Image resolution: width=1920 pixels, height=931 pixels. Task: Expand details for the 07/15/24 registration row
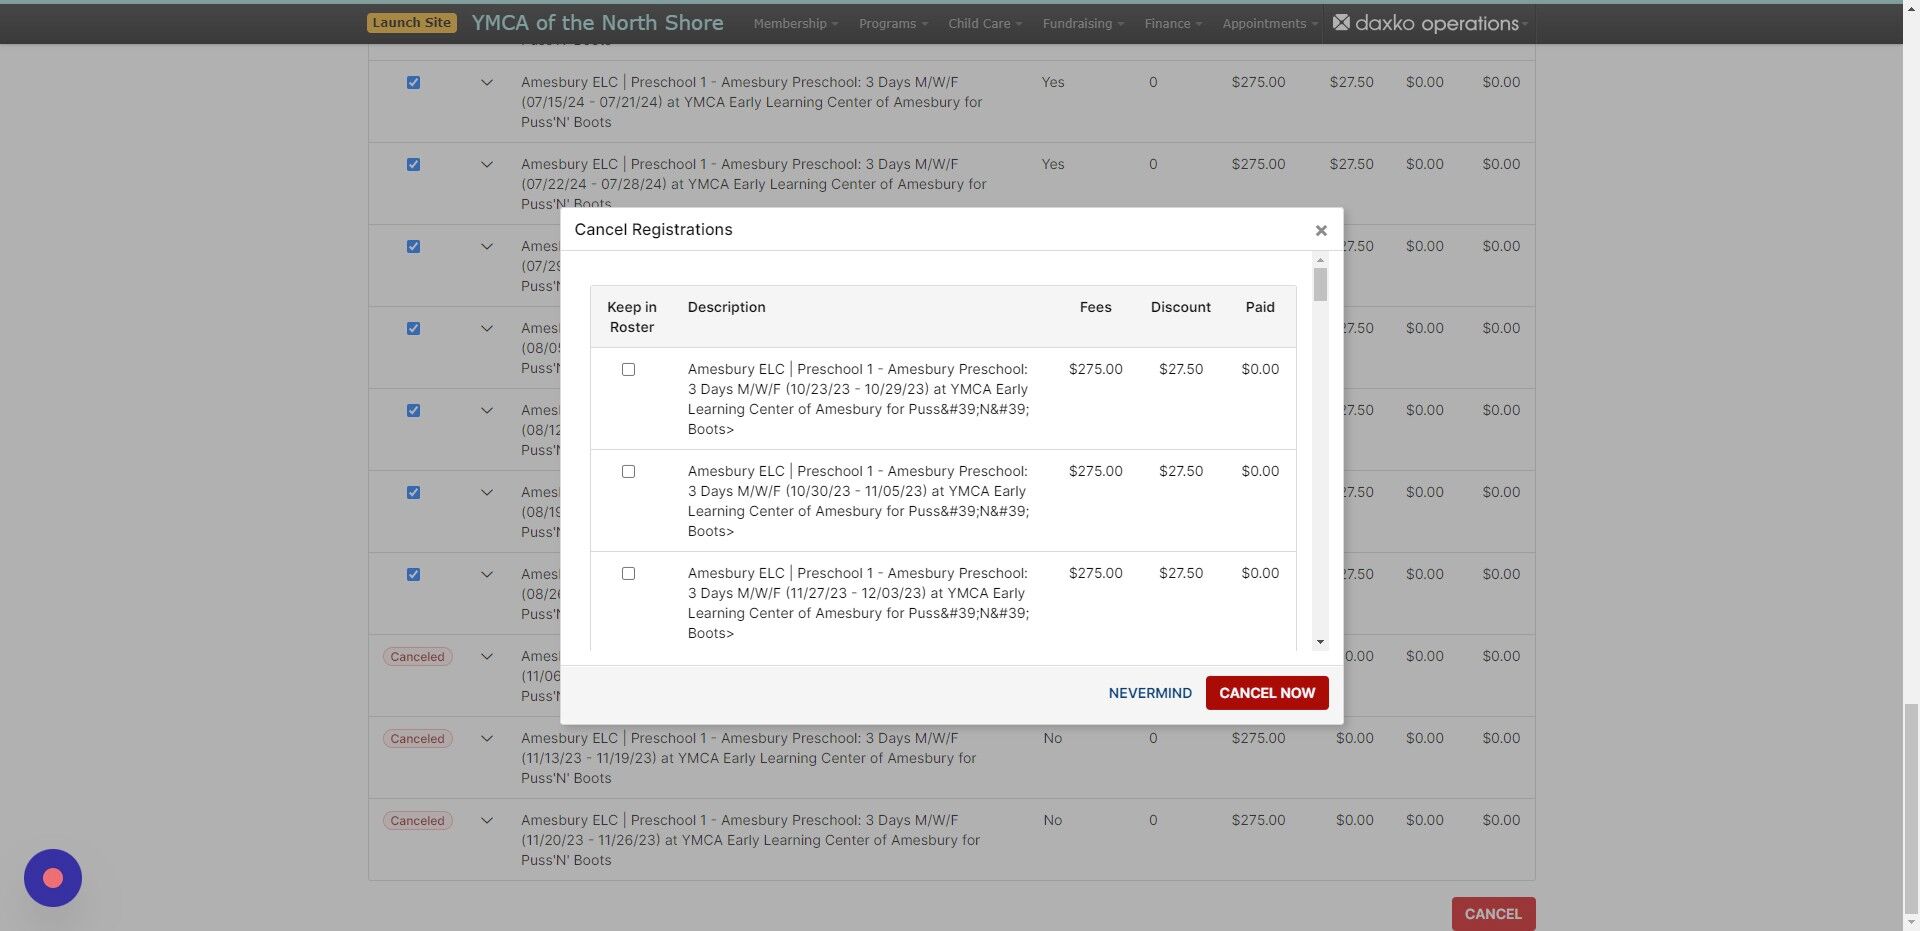[487, 83]
